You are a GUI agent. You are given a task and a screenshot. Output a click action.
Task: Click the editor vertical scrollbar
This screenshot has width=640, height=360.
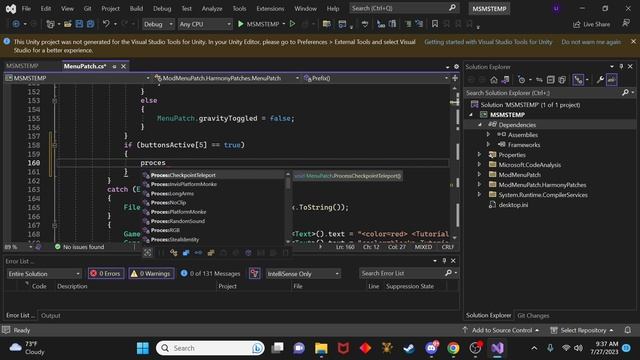[x=454, y=163]
